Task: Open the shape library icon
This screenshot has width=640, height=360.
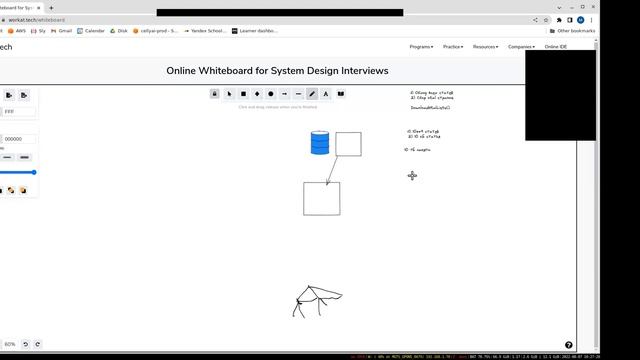Action: [x=341, y=94]
